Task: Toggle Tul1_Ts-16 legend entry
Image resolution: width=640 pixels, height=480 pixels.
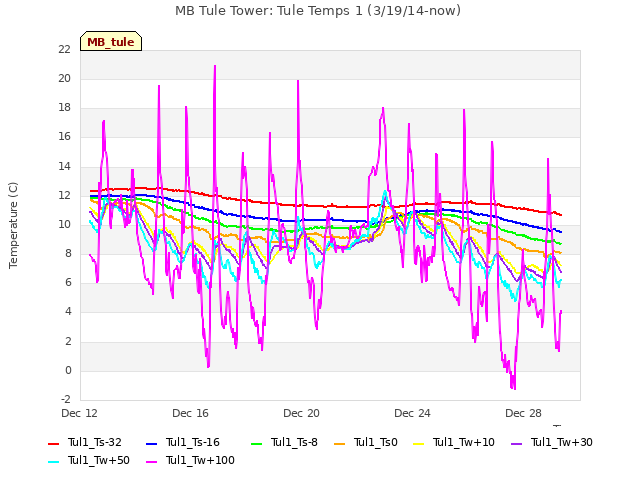Action: click(183, 442)
